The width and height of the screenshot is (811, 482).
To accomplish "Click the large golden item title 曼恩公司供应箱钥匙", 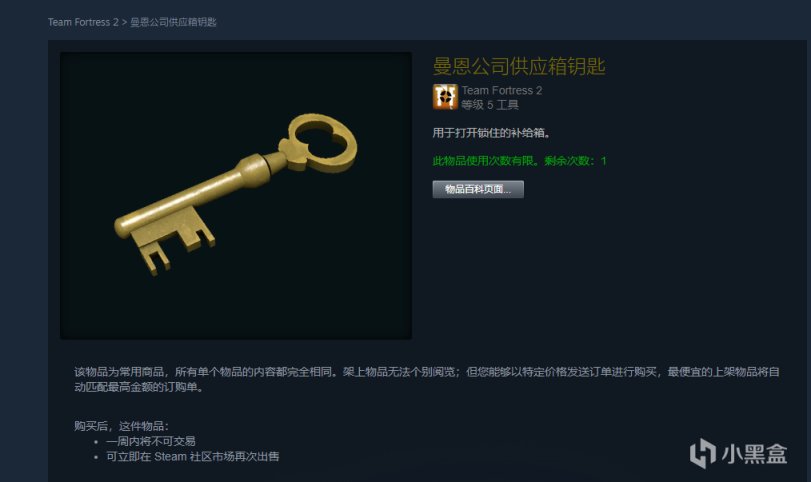I will tap(519, 66).
